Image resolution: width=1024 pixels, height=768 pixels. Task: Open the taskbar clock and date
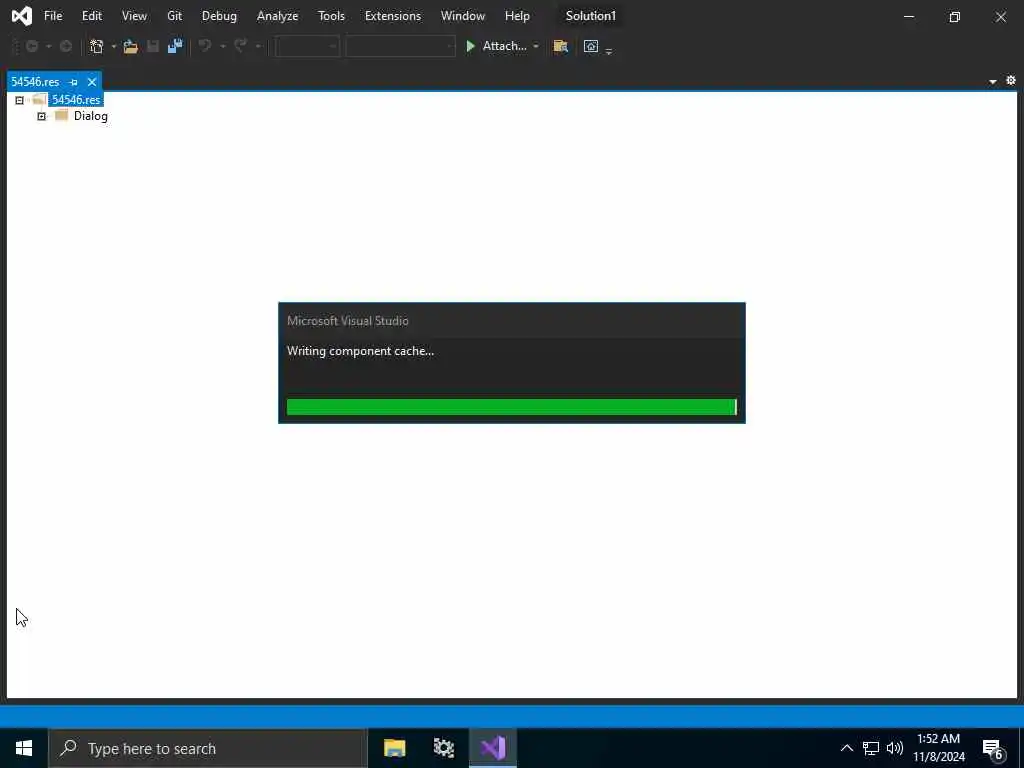(938, 748)
